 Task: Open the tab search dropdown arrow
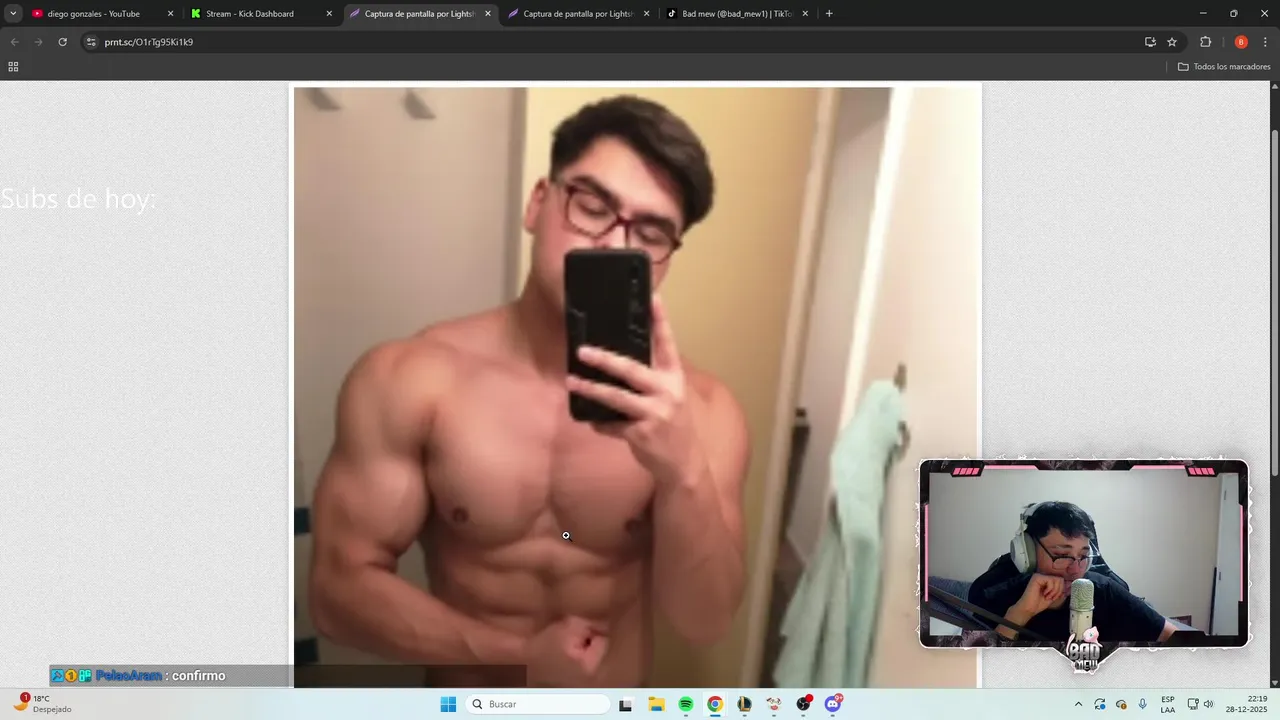[13, 14]
